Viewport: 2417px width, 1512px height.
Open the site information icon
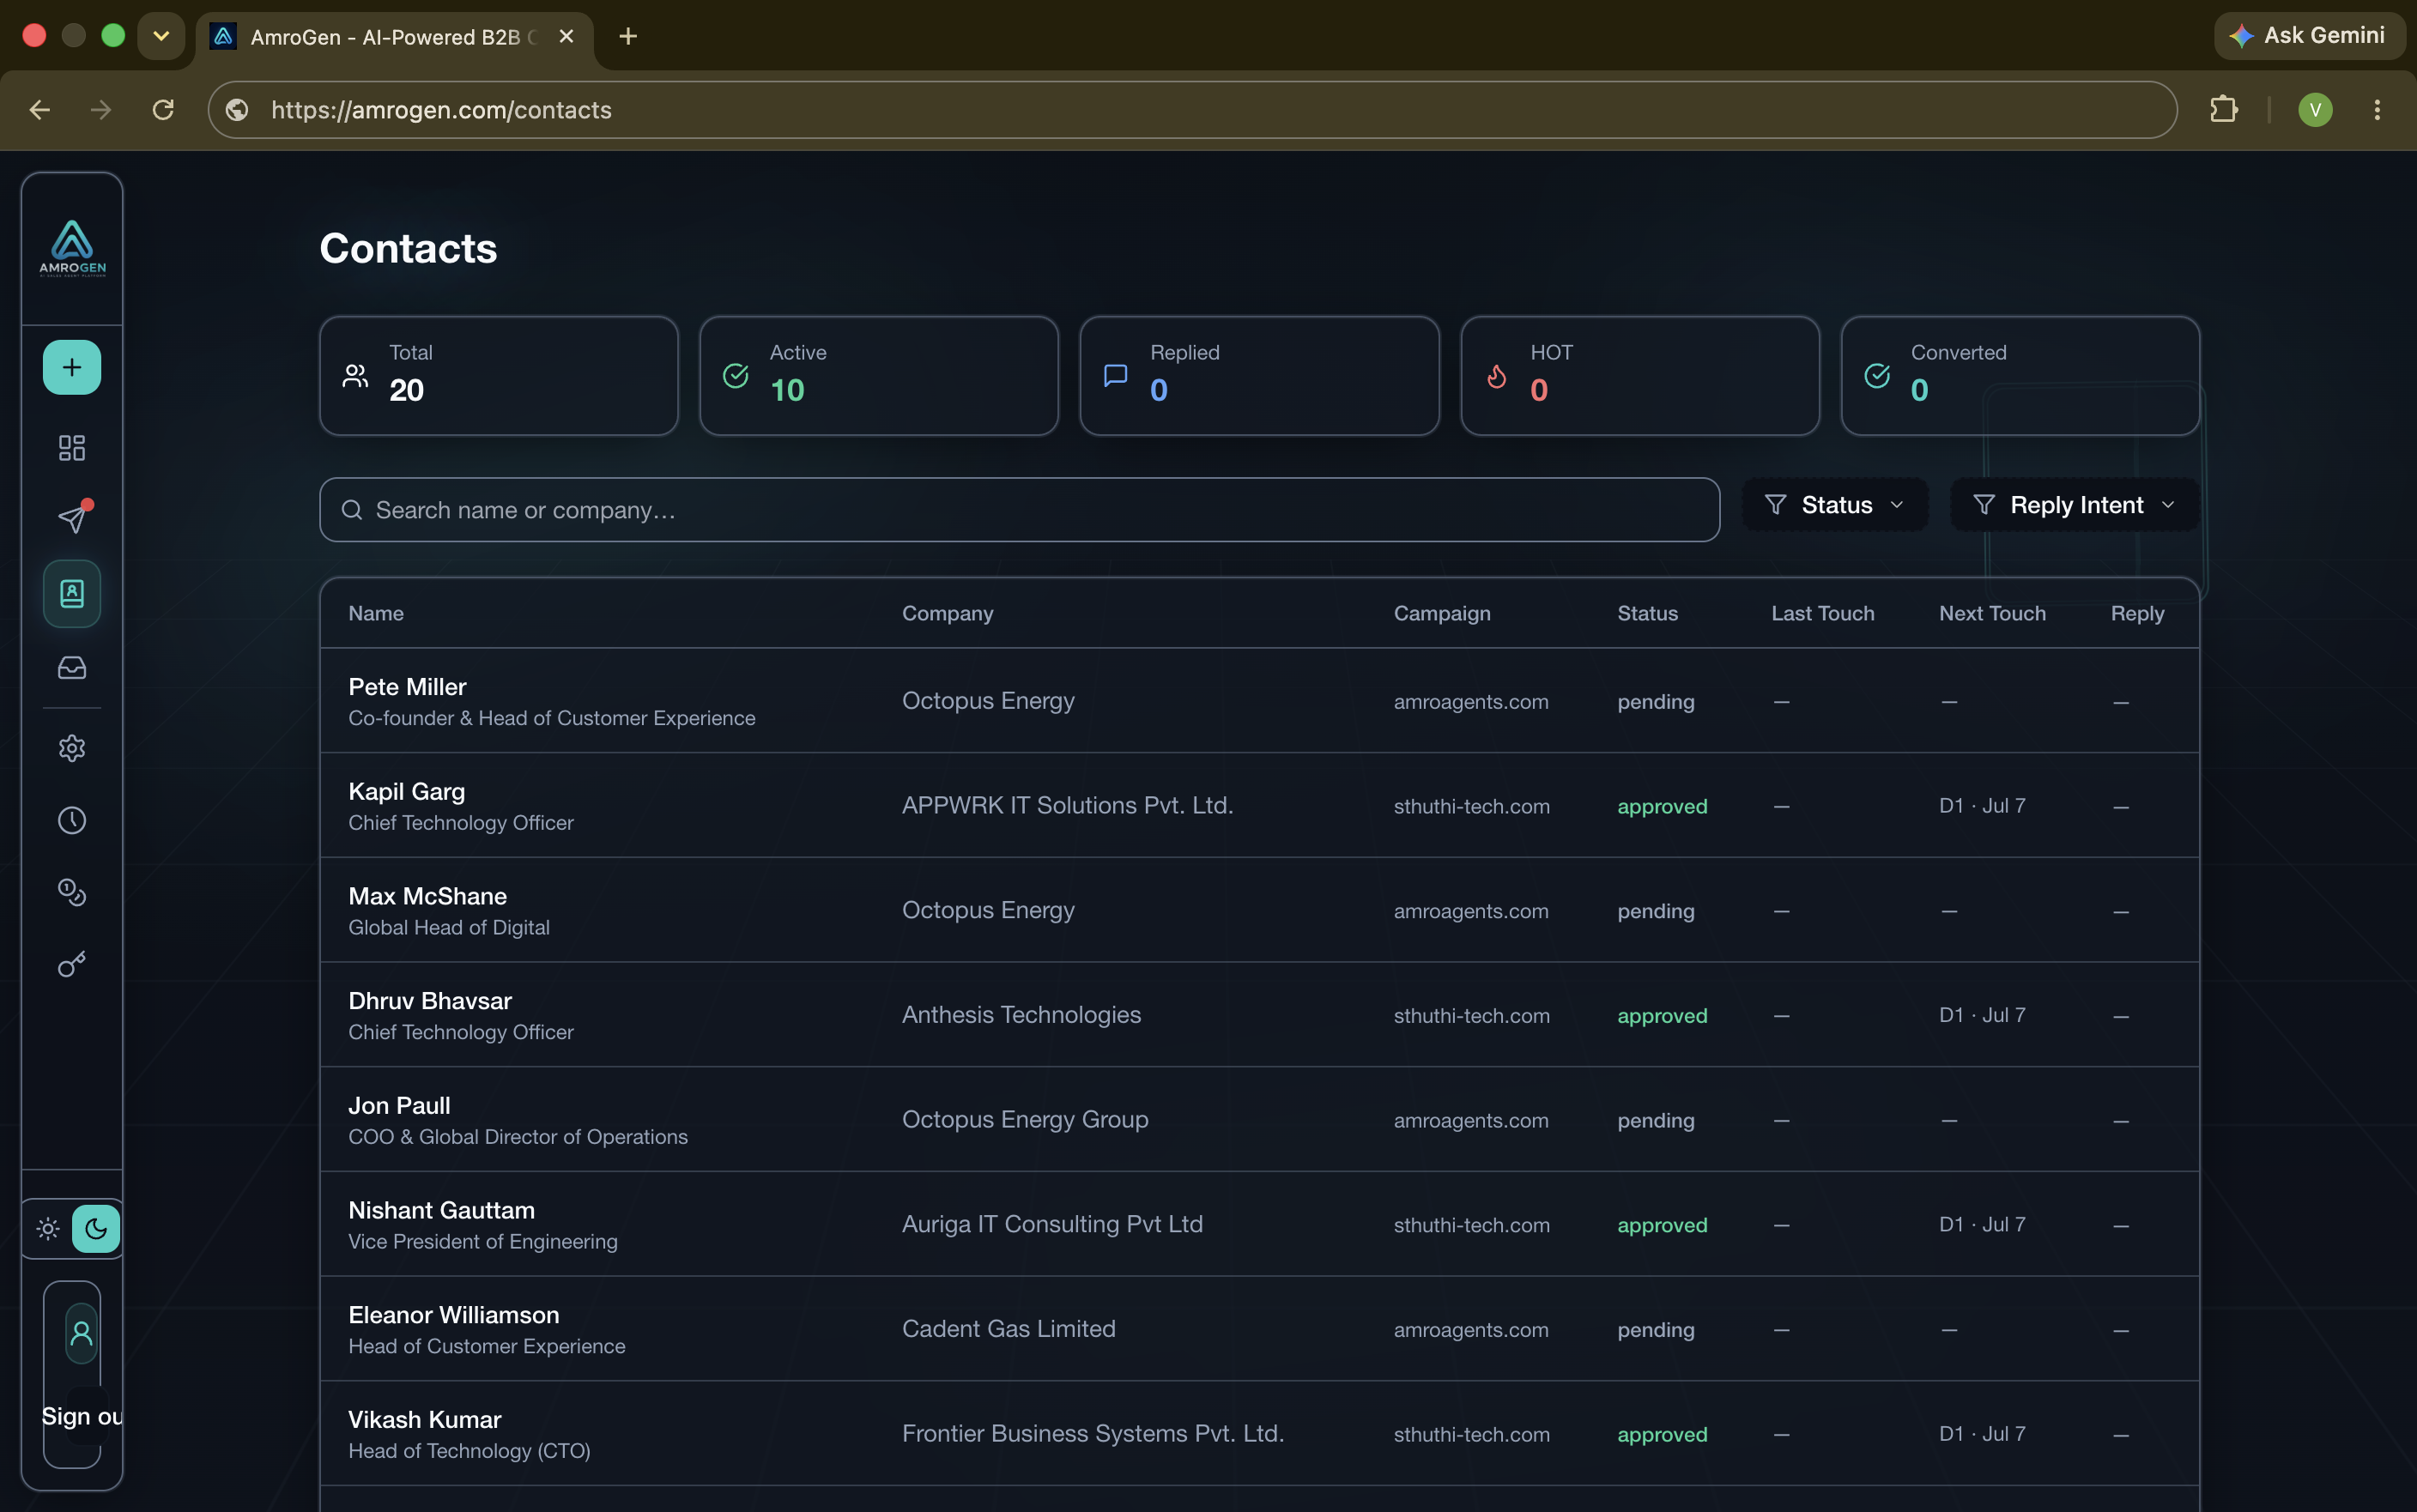coord(237,110)
